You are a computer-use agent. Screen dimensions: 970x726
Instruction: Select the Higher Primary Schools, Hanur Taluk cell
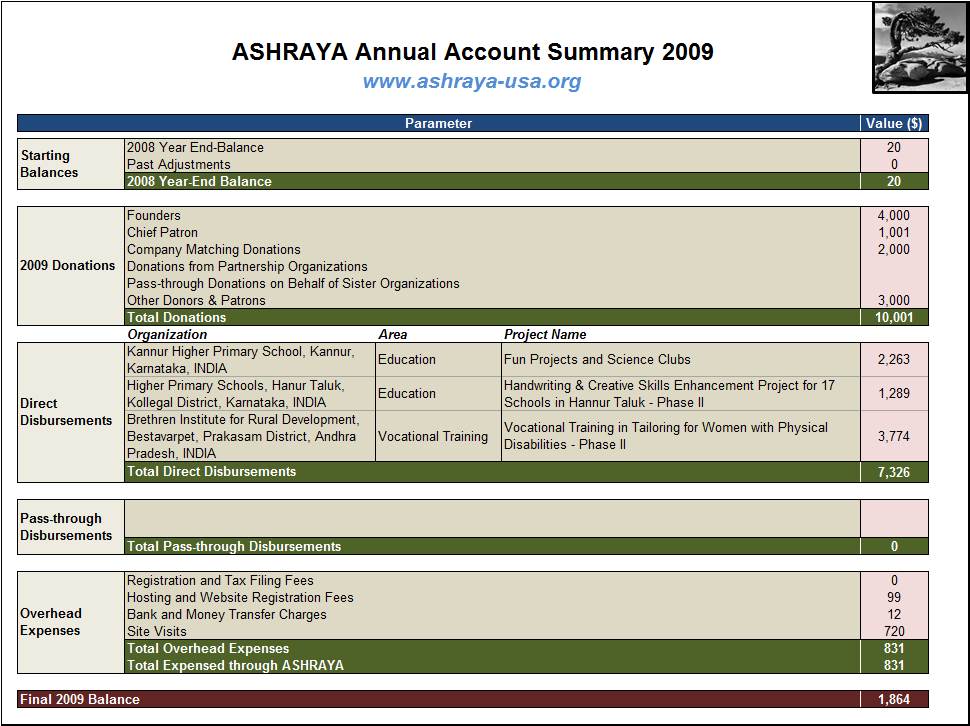[250, 394]
